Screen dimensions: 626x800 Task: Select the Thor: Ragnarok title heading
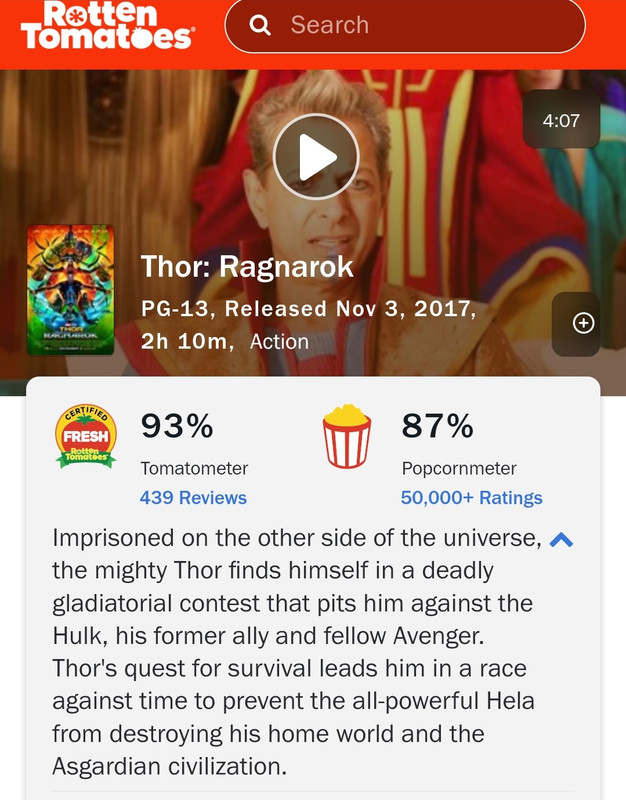247,267
